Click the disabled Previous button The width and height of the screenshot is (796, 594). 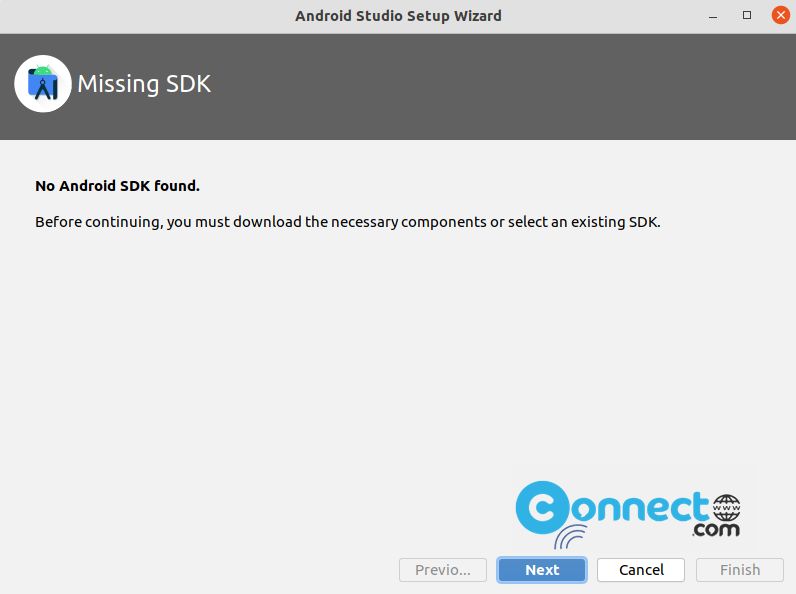[x=443, y=570]
